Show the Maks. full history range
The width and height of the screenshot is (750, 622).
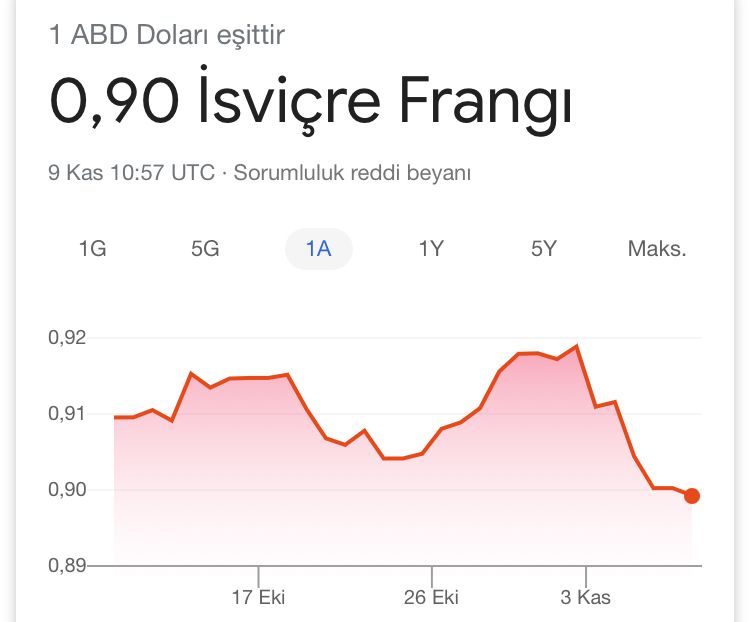pyautogui.click(x=657, y=249)
